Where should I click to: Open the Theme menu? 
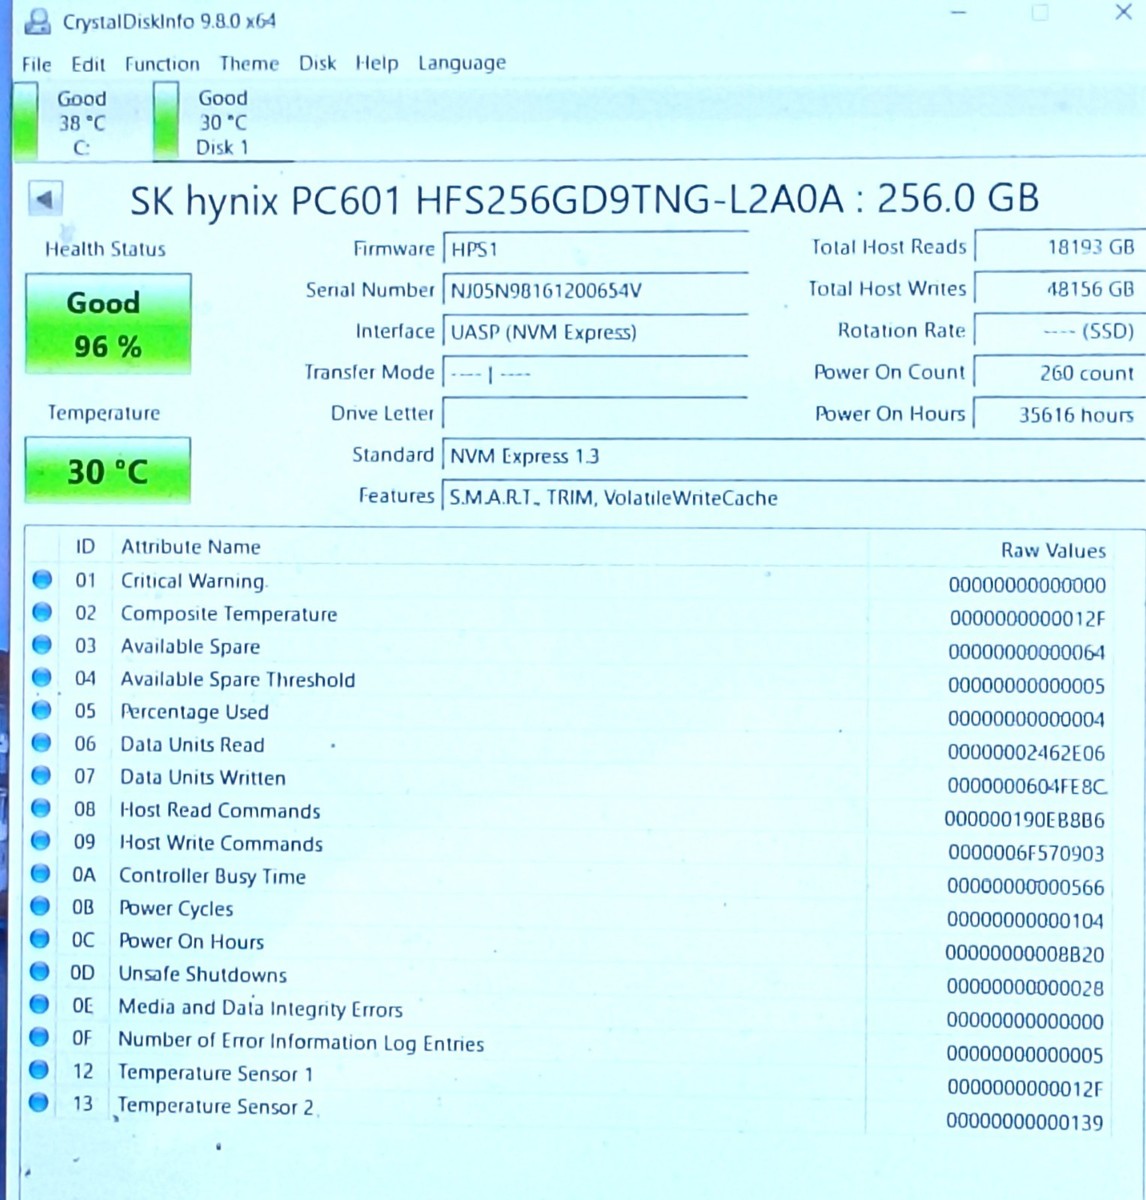click(249, 63)
